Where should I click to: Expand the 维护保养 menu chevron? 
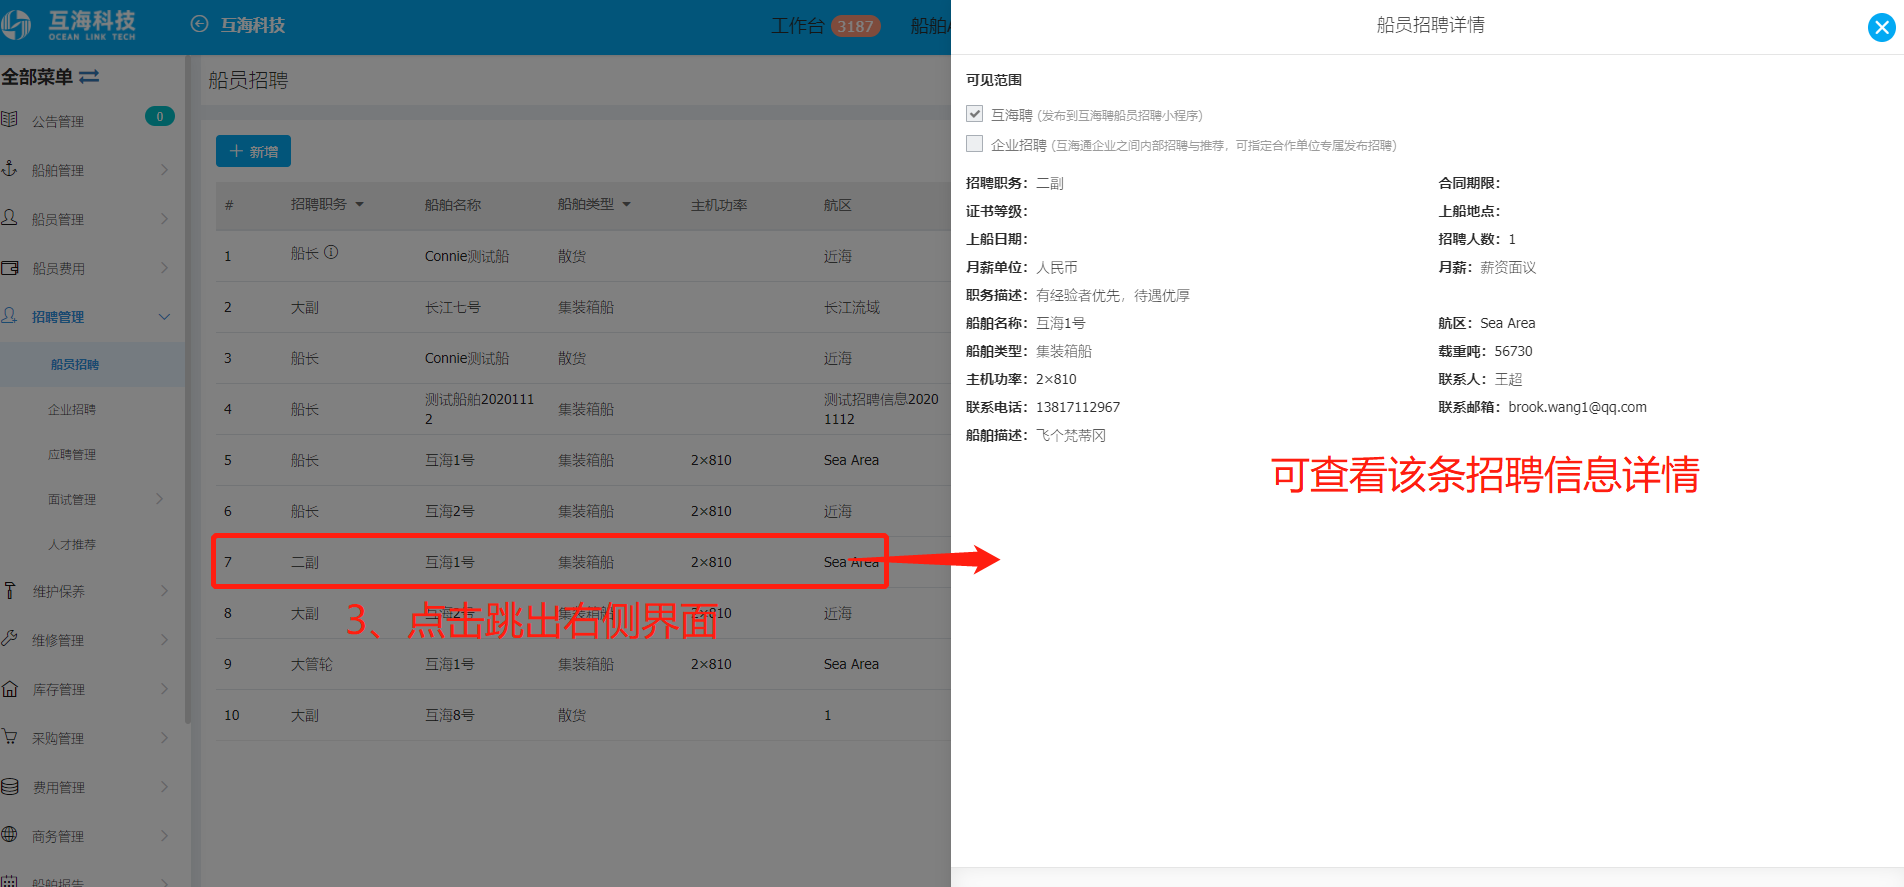click(164, 591)
